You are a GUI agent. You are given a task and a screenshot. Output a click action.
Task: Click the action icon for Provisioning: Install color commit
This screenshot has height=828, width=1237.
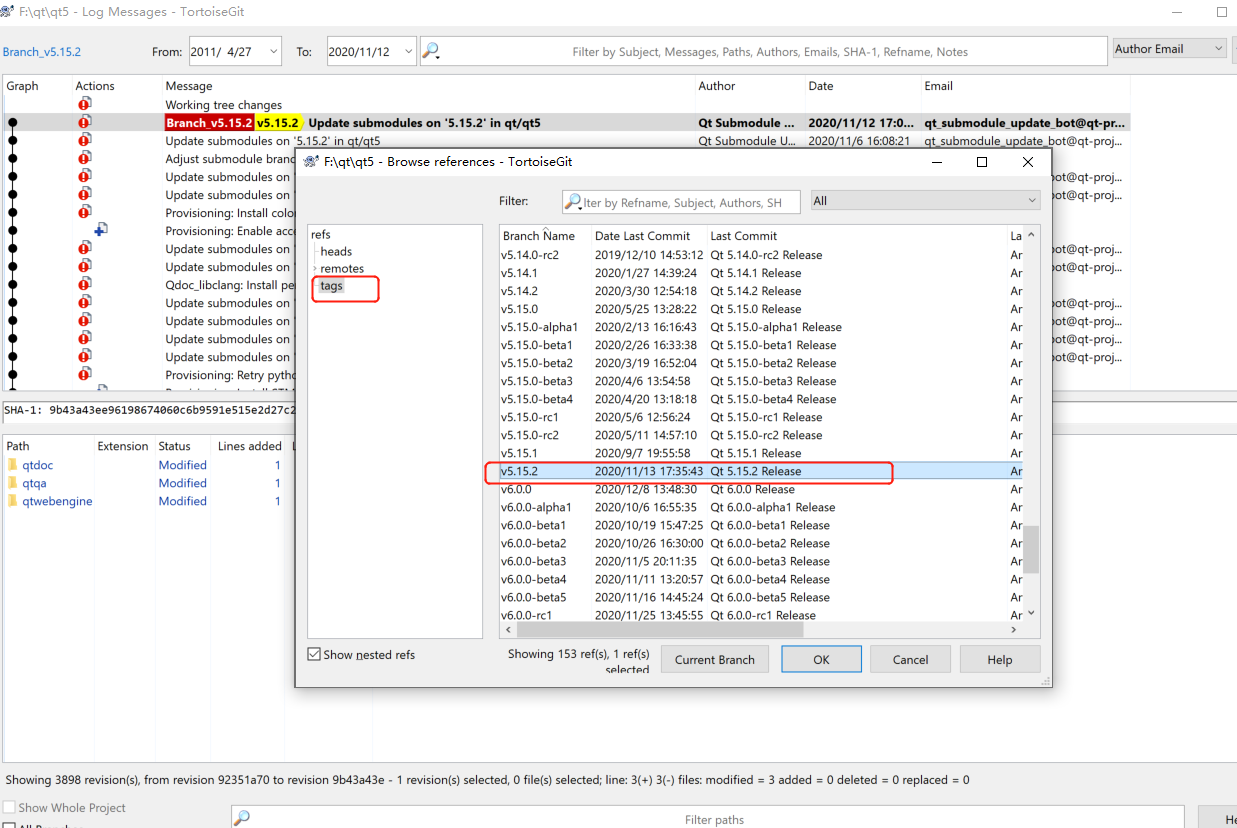coord(84,212)
